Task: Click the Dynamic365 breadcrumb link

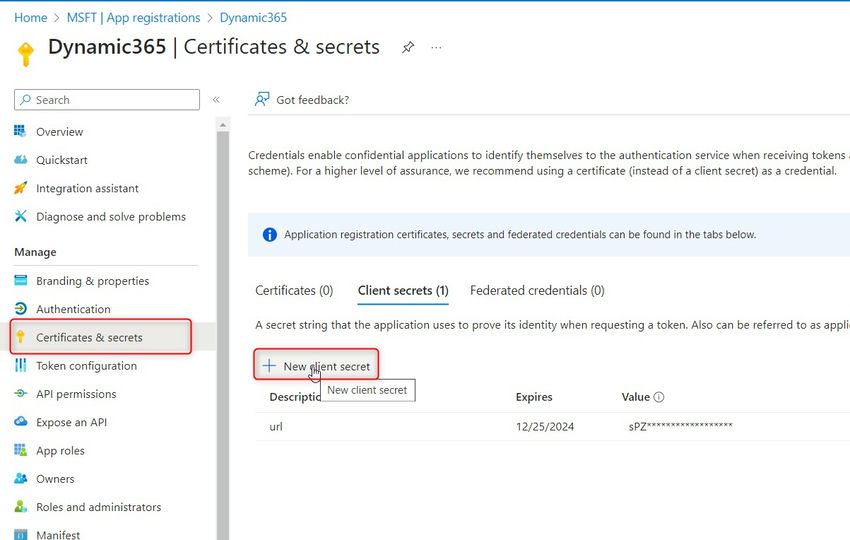Action: click(253, 18)
